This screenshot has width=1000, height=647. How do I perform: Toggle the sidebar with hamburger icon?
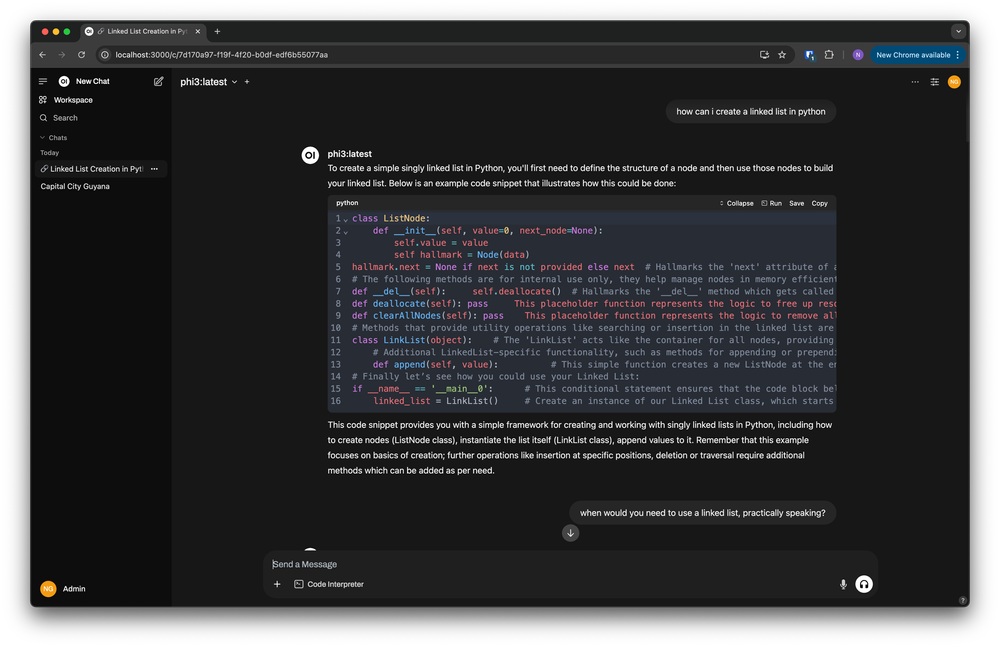pos(42,81)
